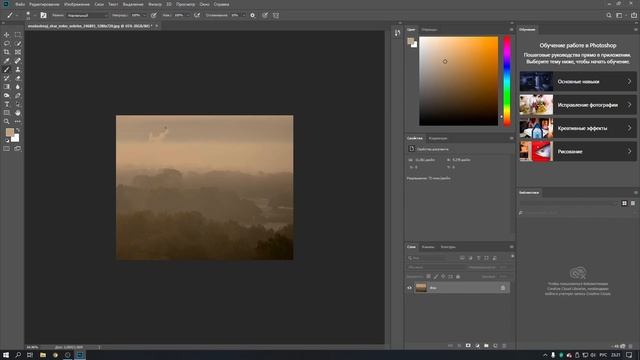Viewport: 640px width, 360px height.
Task: Select the Zoom tool
Action: 7,121
